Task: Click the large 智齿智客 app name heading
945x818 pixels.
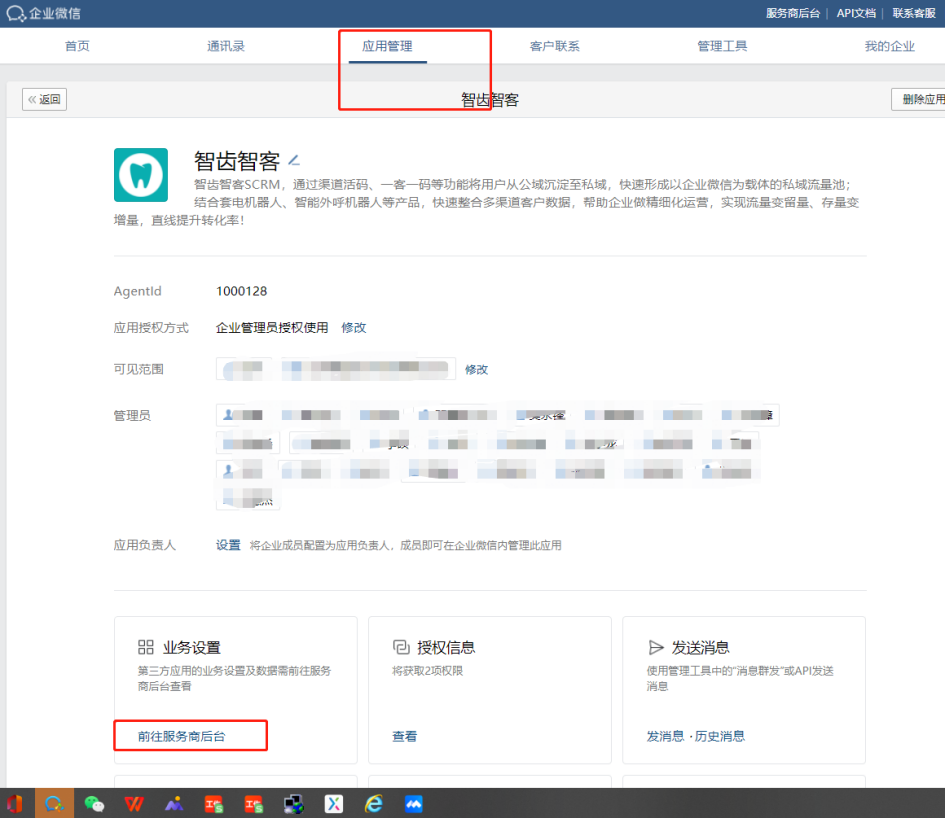Action: point(237,161)
